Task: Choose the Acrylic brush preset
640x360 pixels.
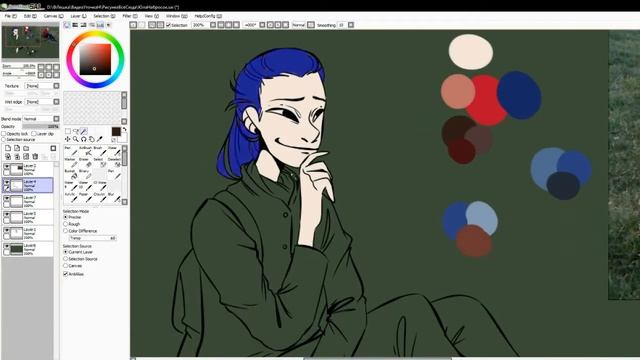Action: (x=71, y=198)
